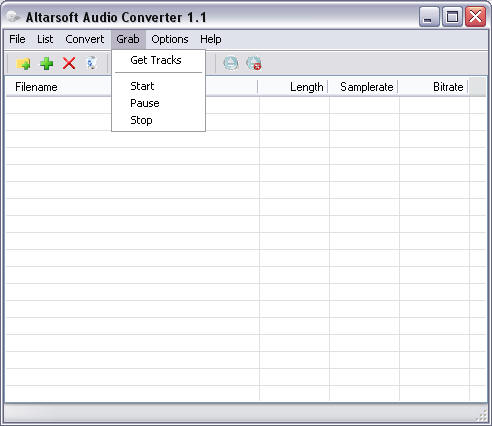Click the Altarsoft app icon in title bar
492x426 pixels.
(13, 17)
